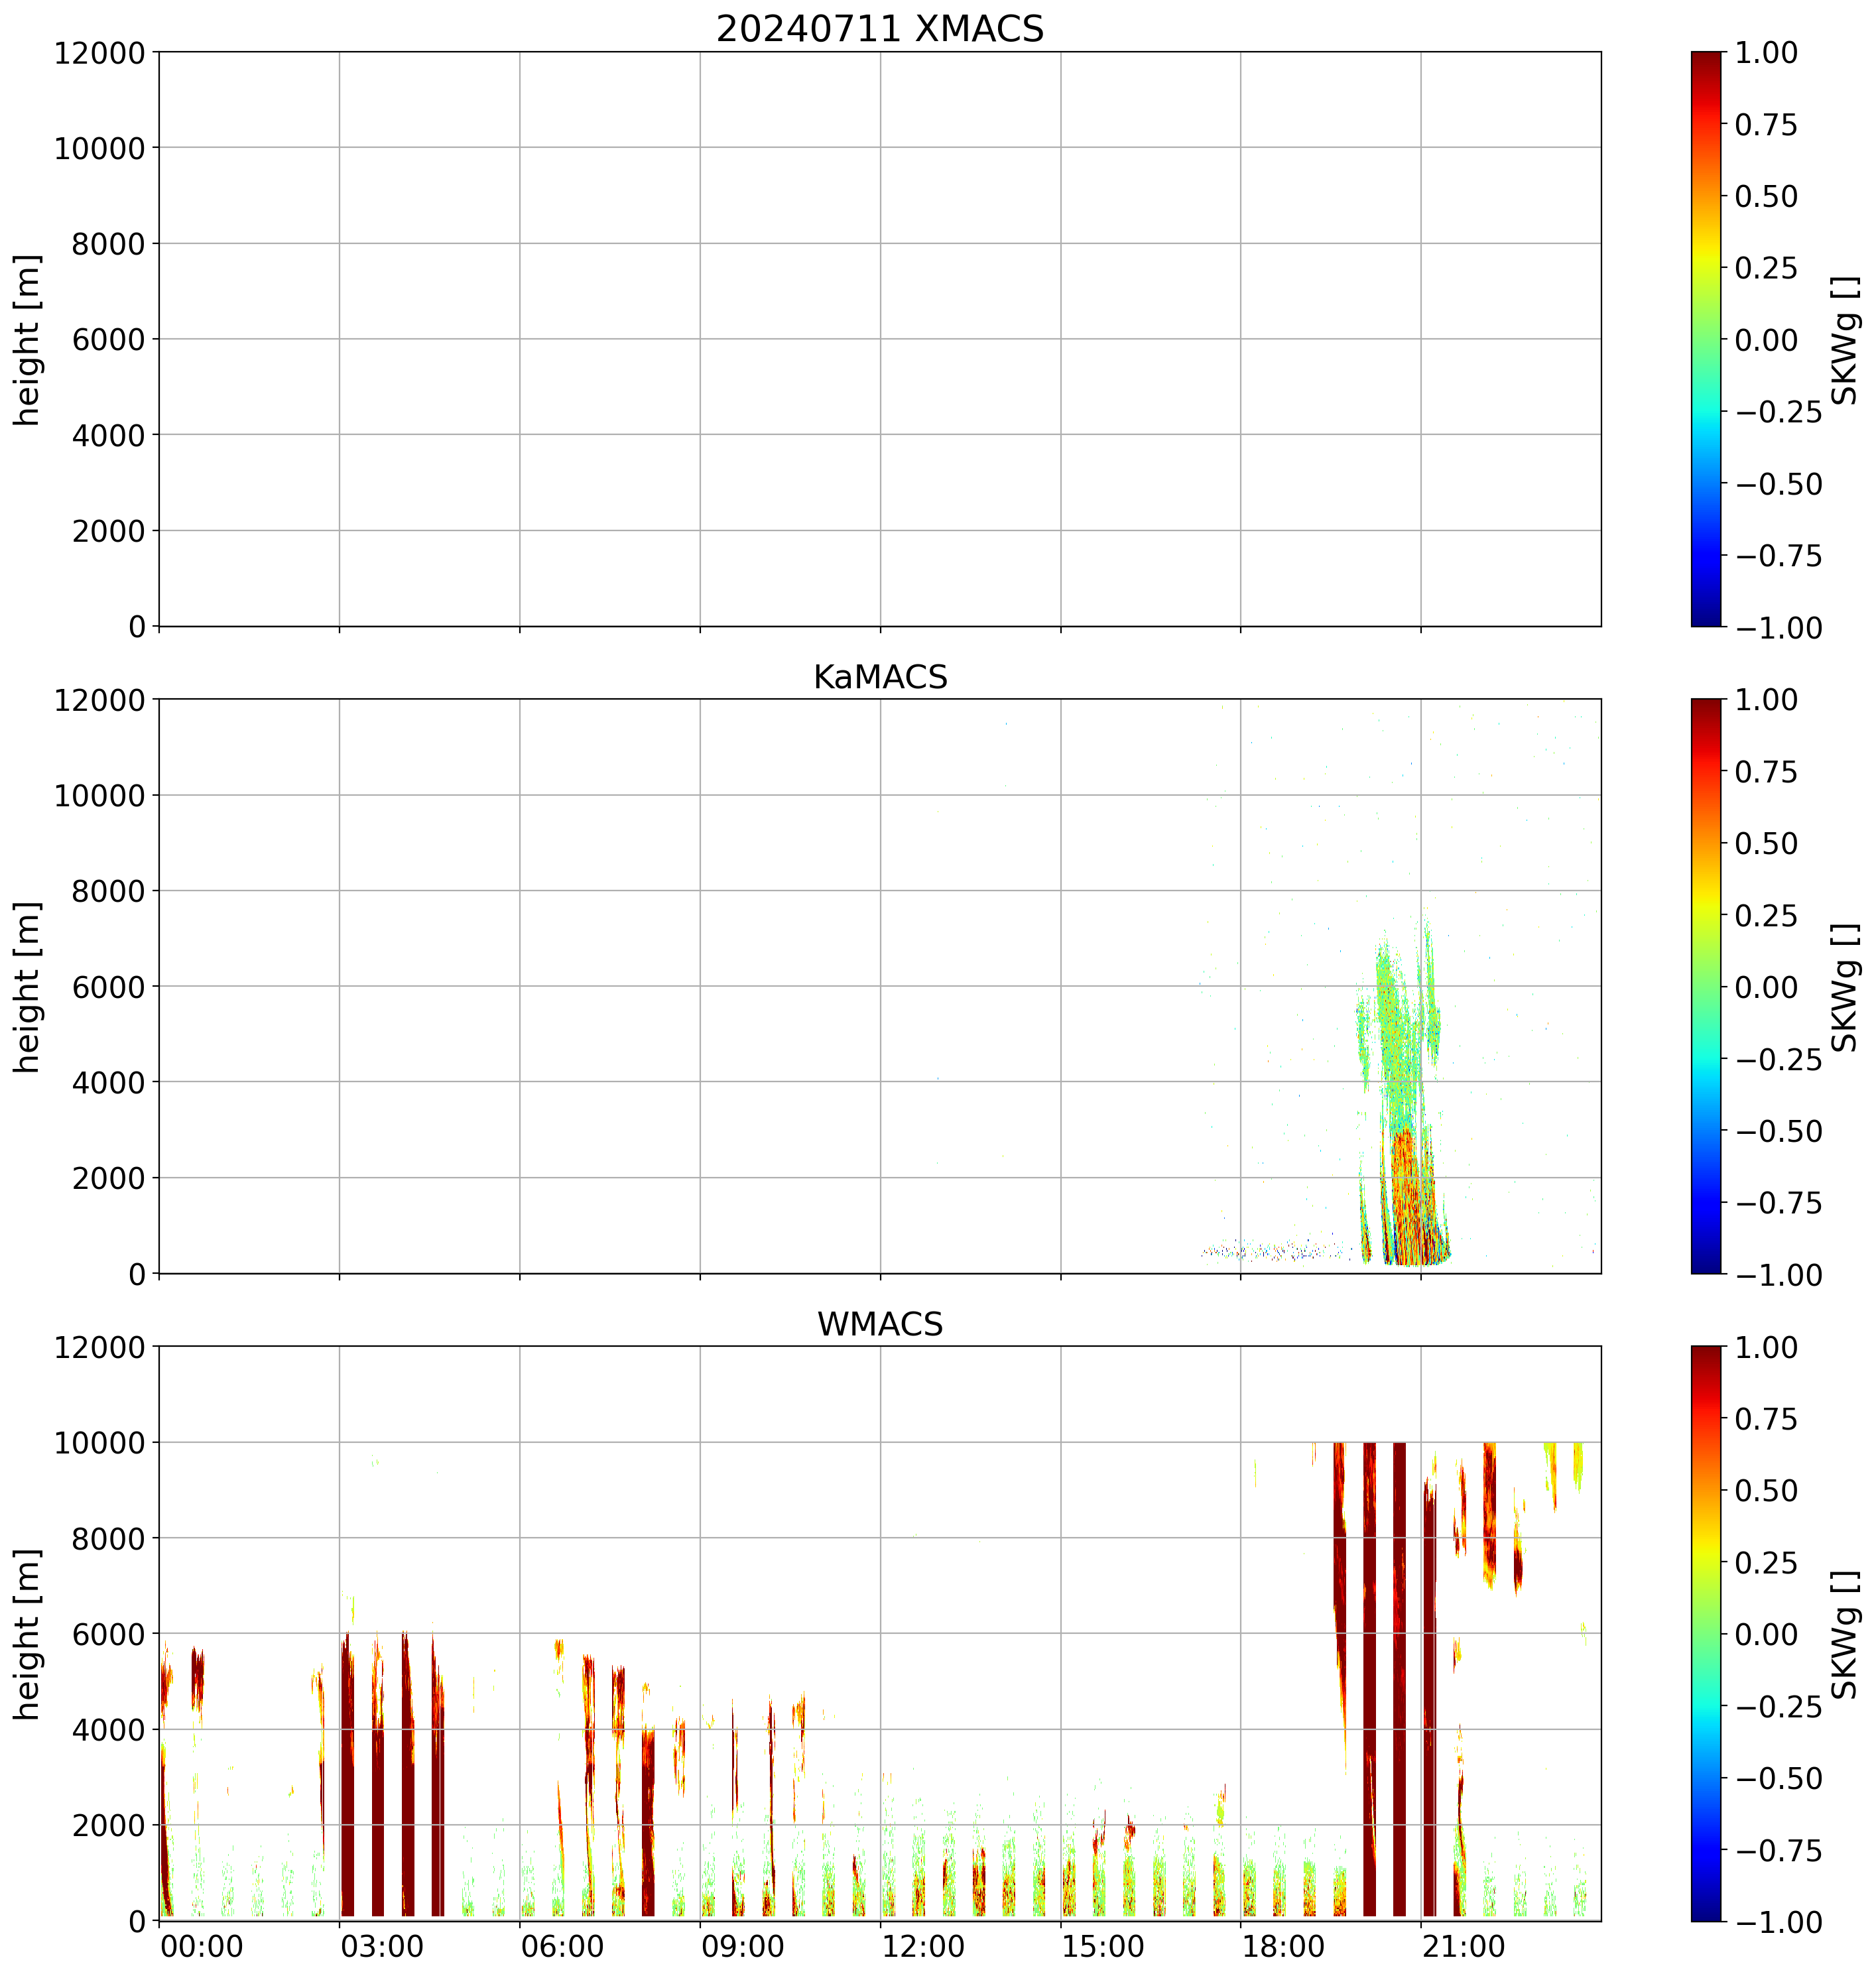The height and width of the screenshot is (1976, 1876).
Task: Click the 20240711 XMACS plot title
Action: click(x=879, y=29)
